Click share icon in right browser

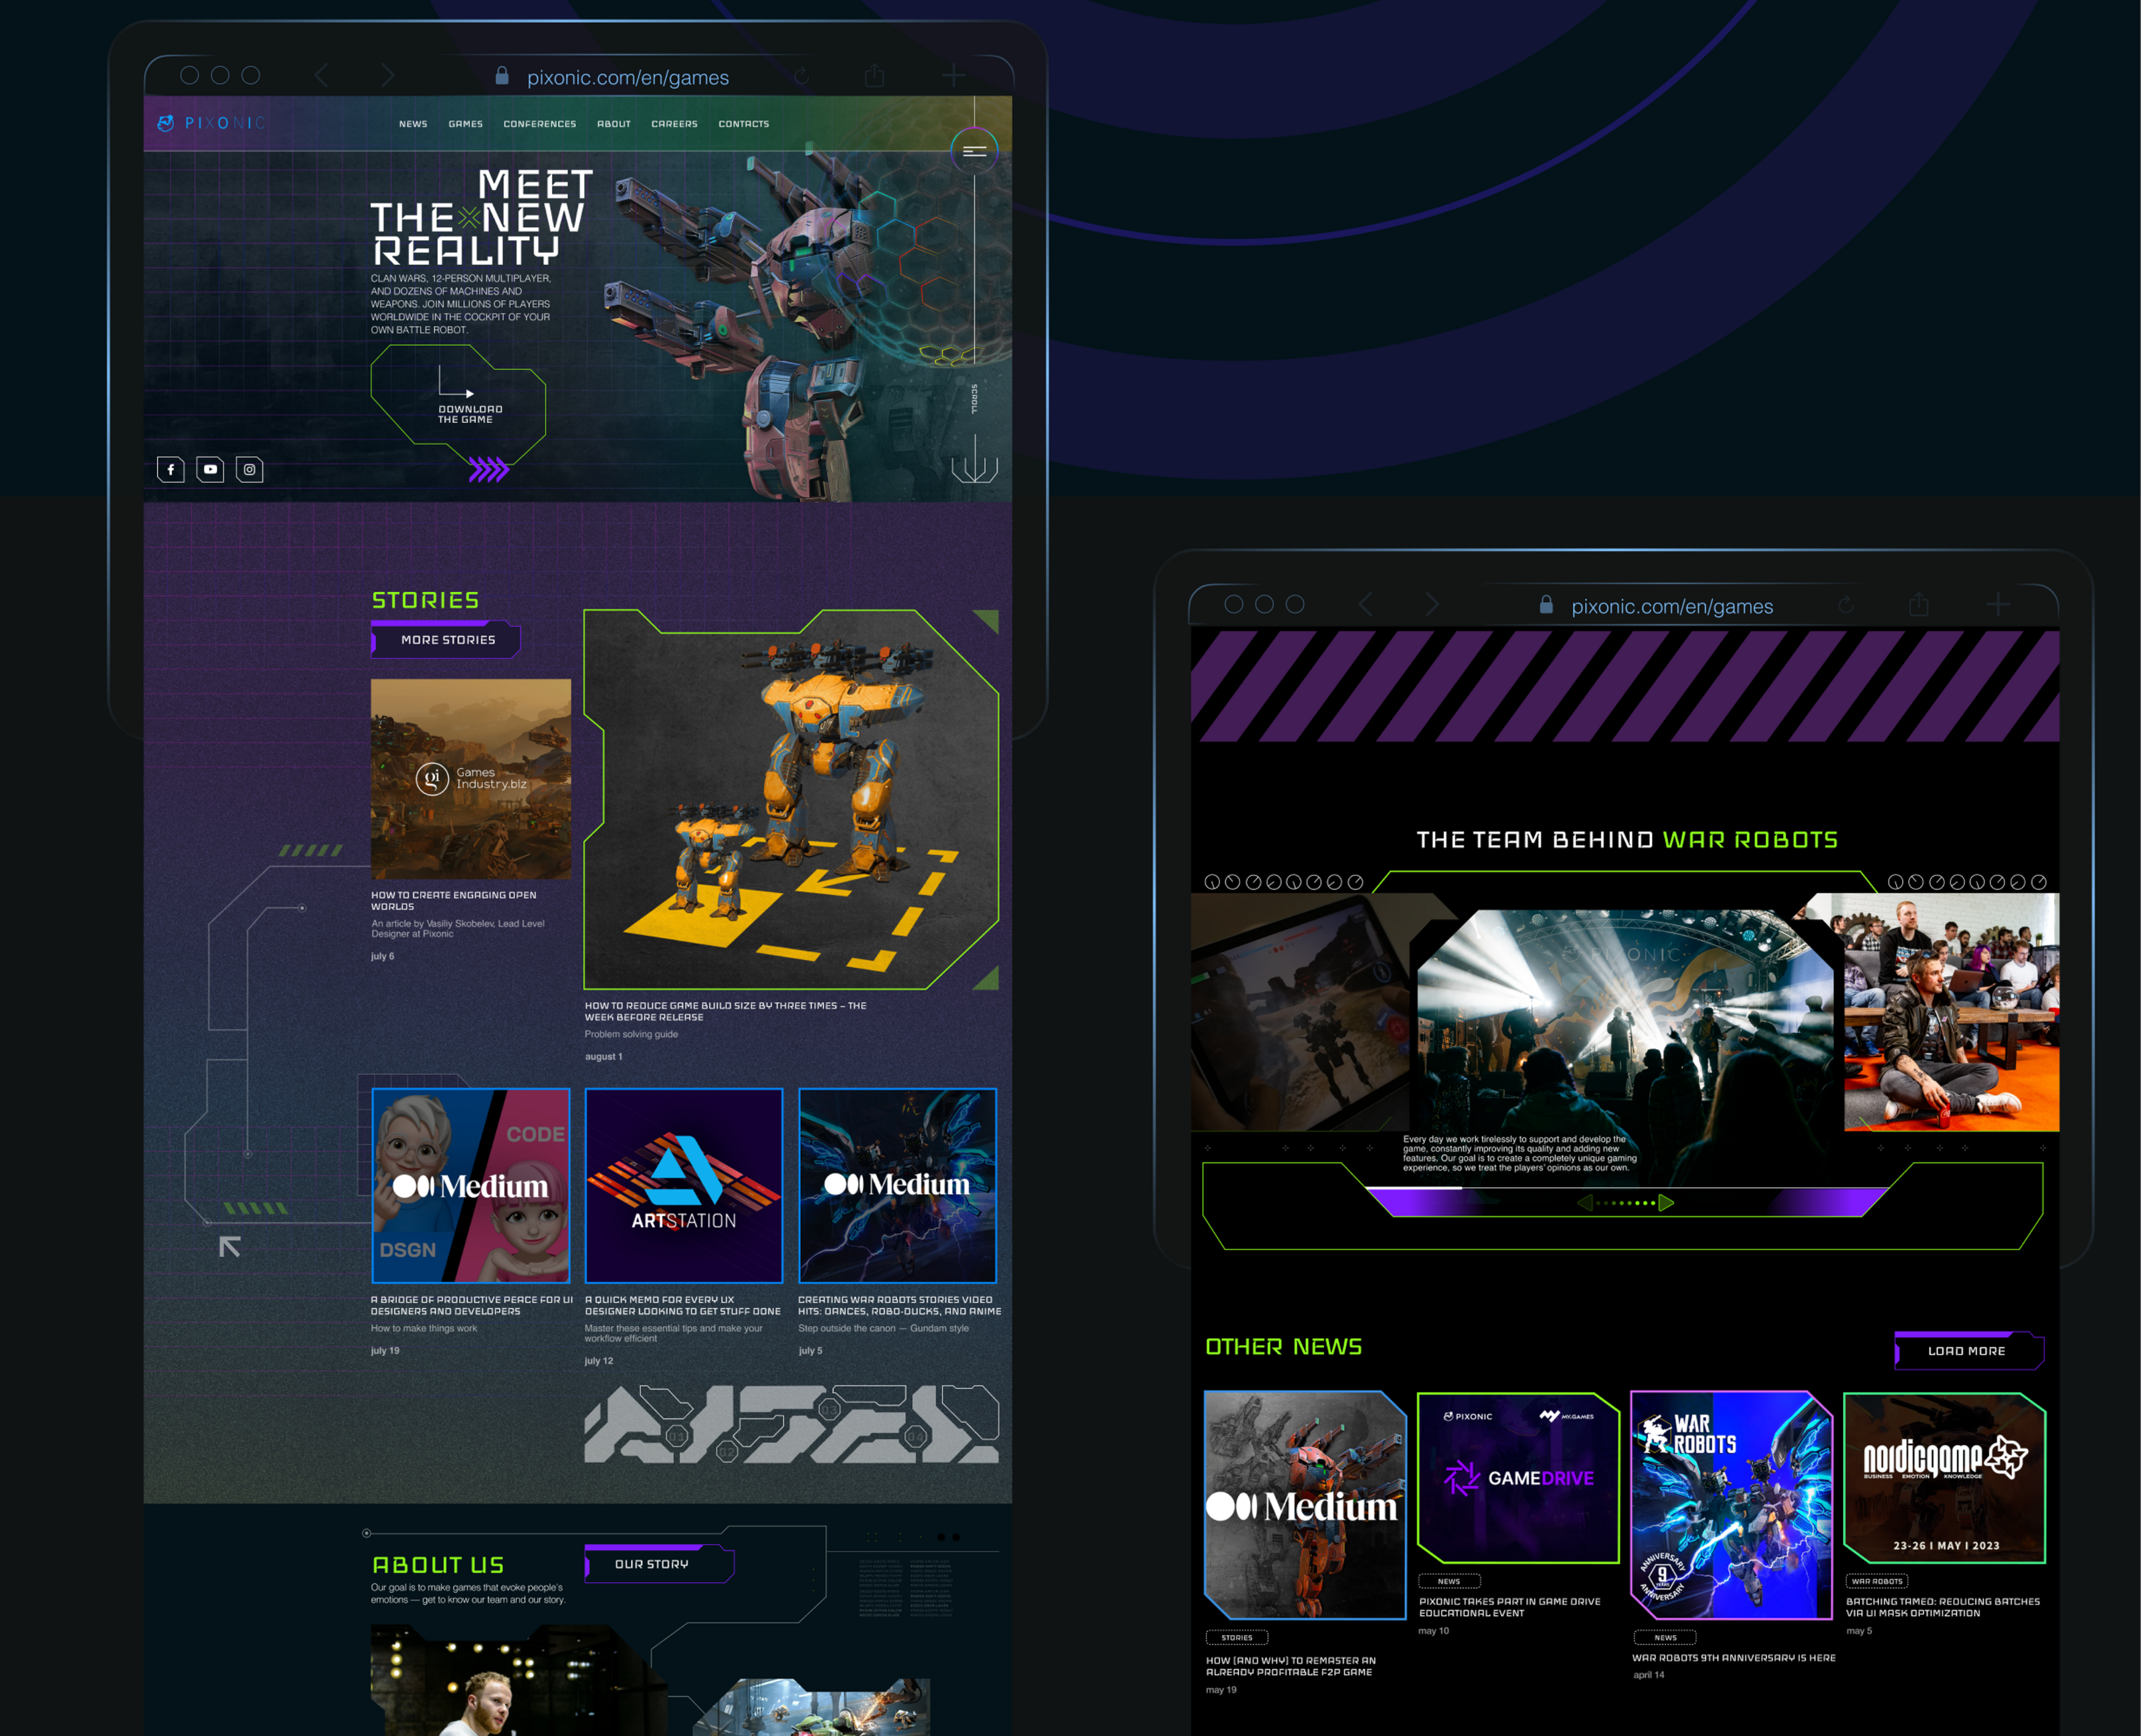point(1918,605)
